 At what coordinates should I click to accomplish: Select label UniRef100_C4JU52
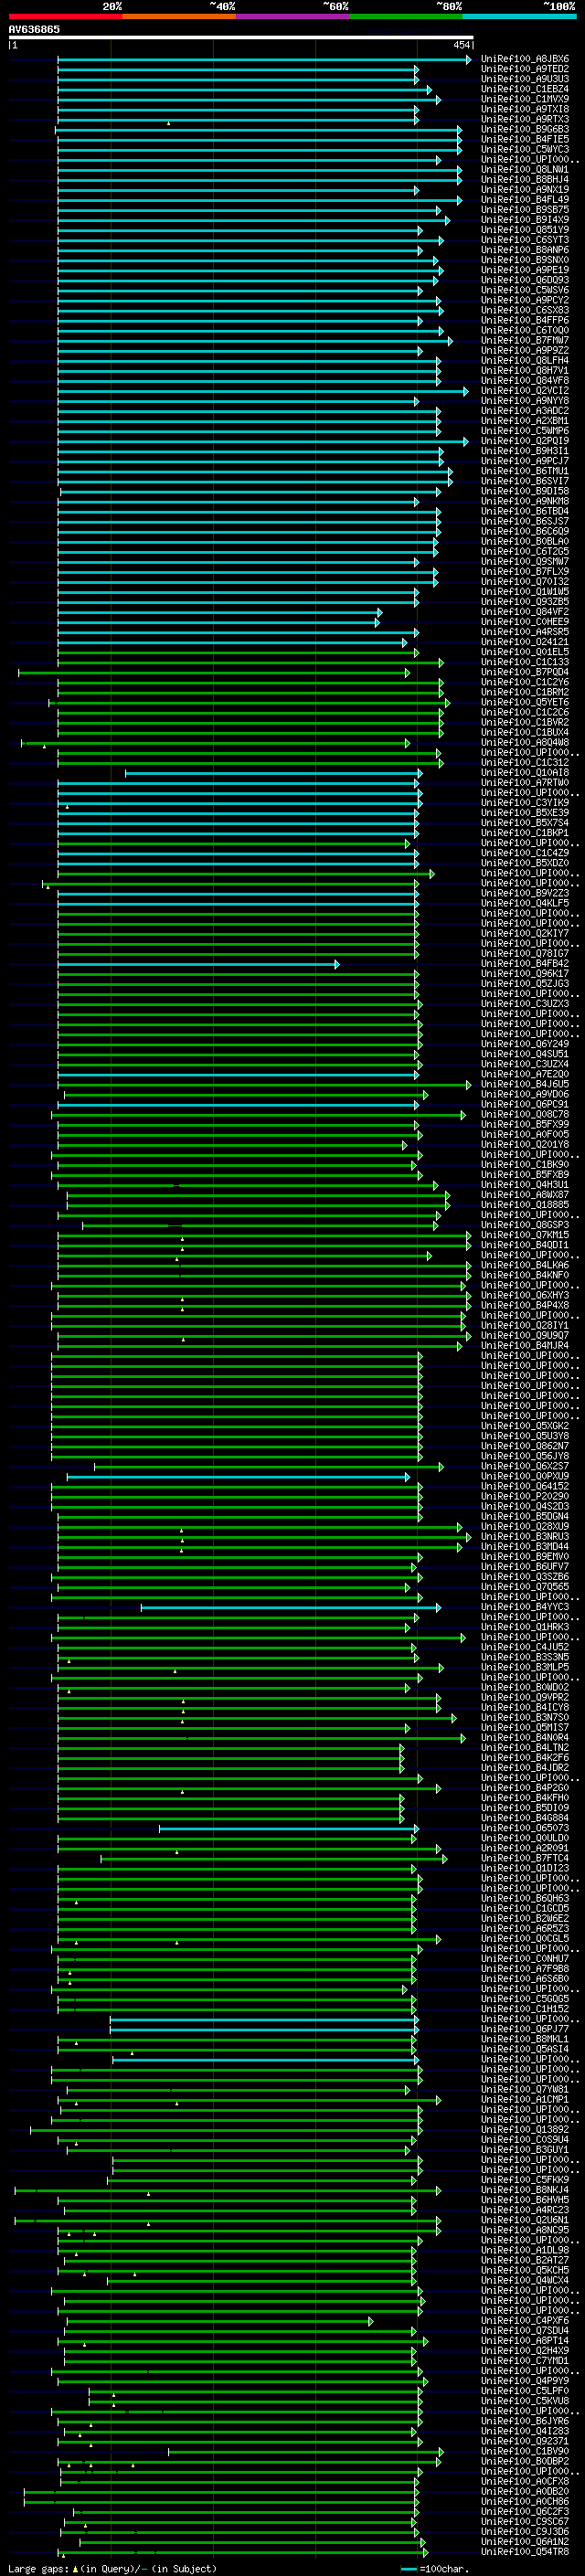[x=525, y=1648]
